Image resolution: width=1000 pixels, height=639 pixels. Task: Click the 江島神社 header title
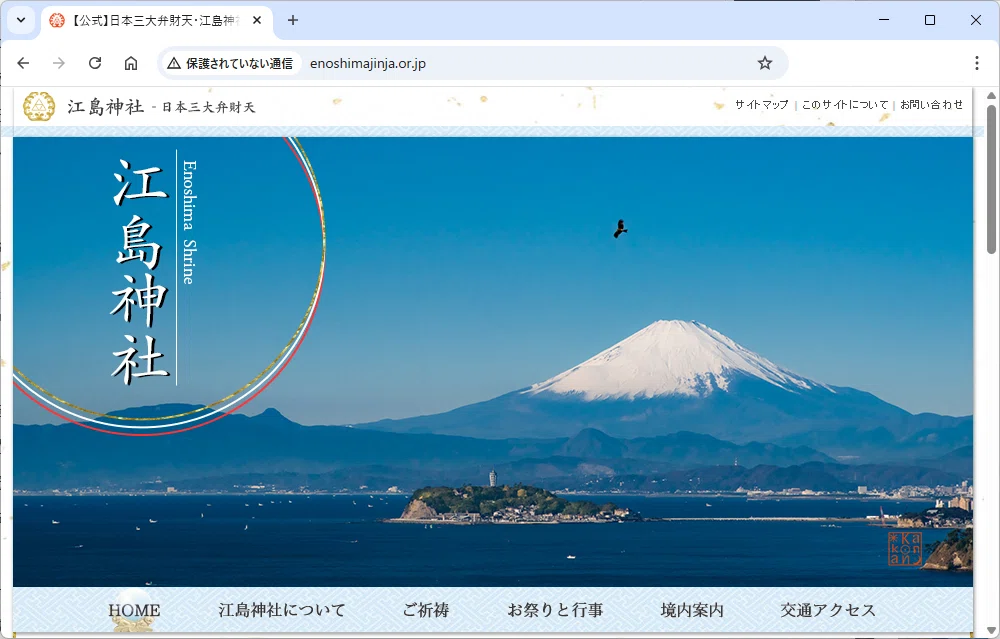(106, 106)
